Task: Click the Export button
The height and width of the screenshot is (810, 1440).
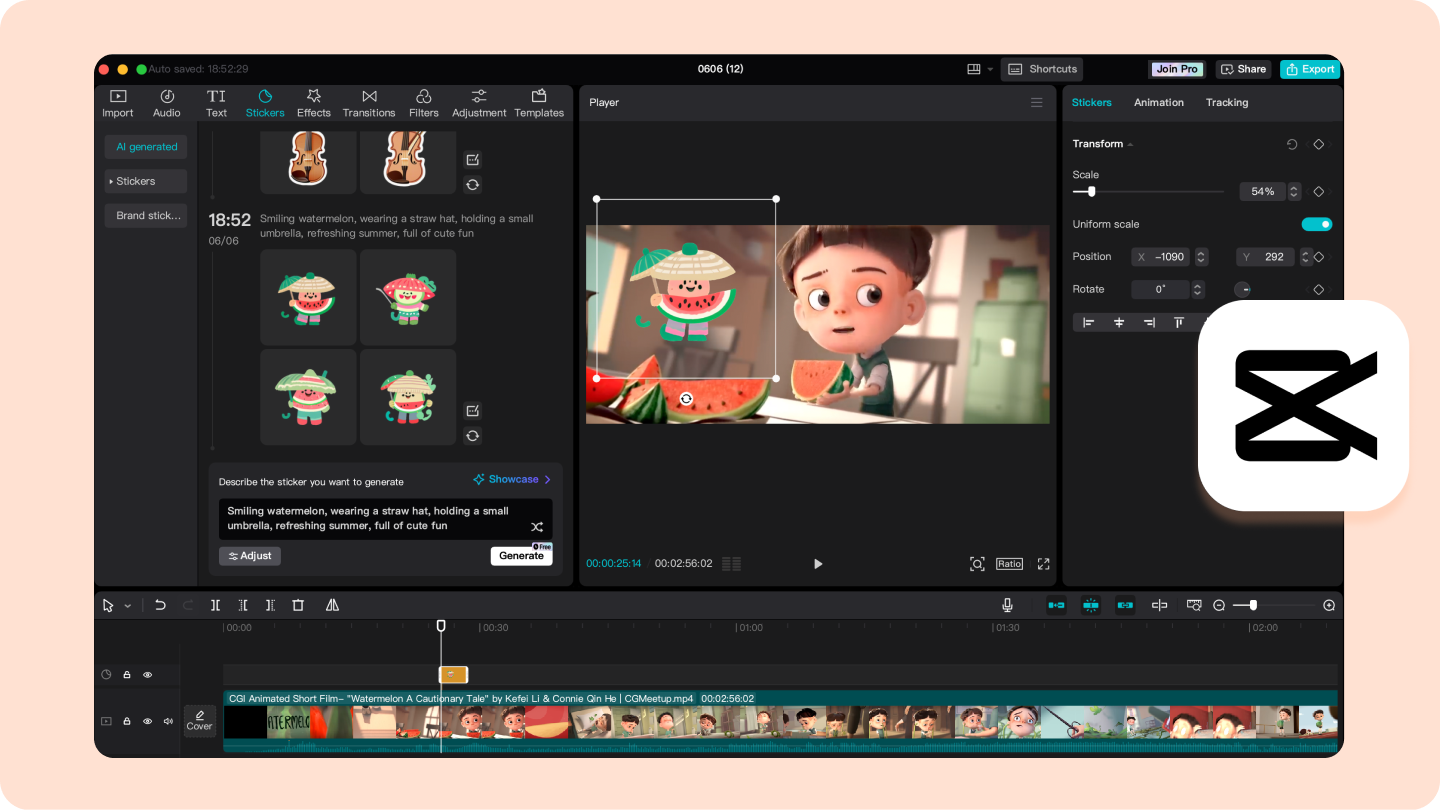Action: [x=1310, y=69]
